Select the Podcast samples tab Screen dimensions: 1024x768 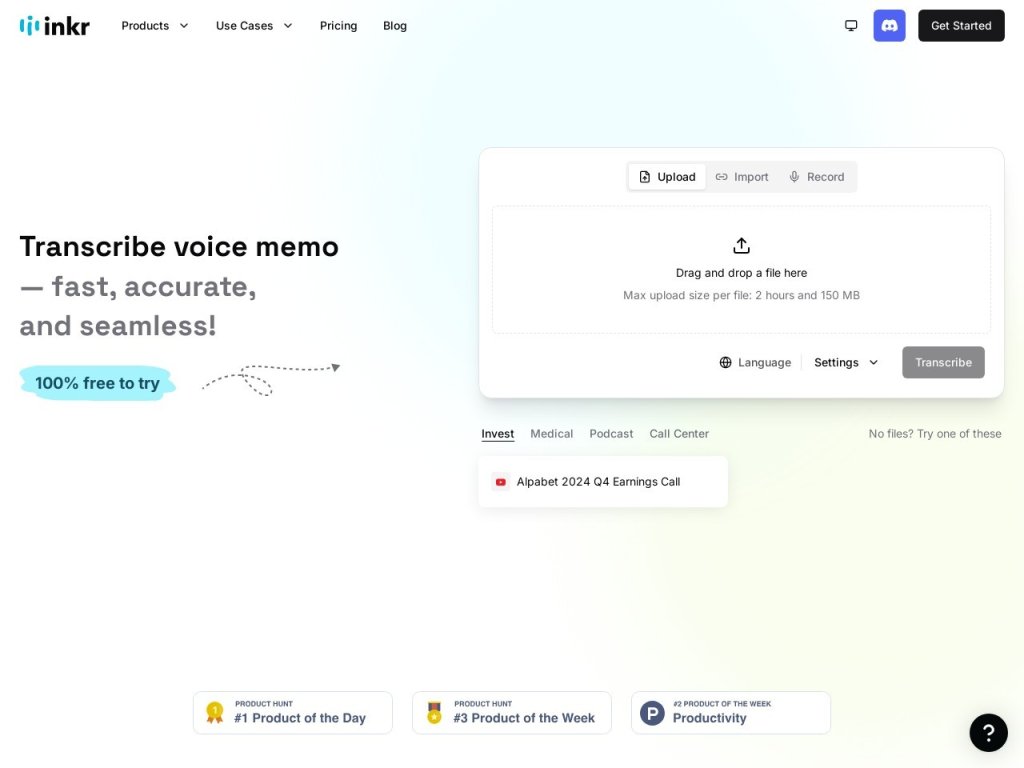point(611,434)
